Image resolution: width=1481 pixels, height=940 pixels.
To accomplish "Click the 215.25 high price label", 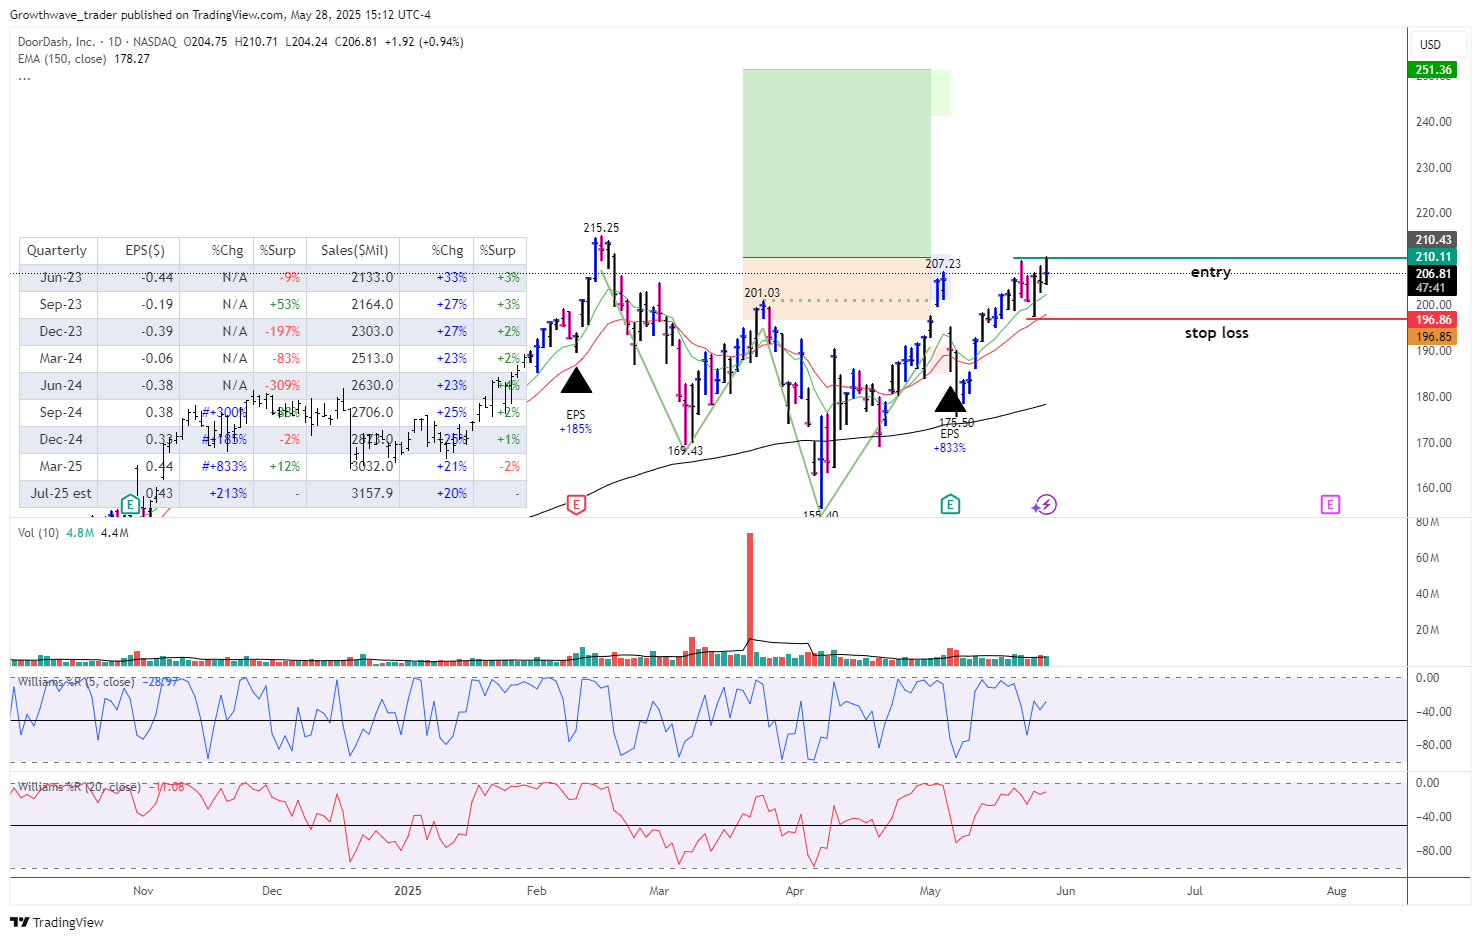I will pos(601,228).
